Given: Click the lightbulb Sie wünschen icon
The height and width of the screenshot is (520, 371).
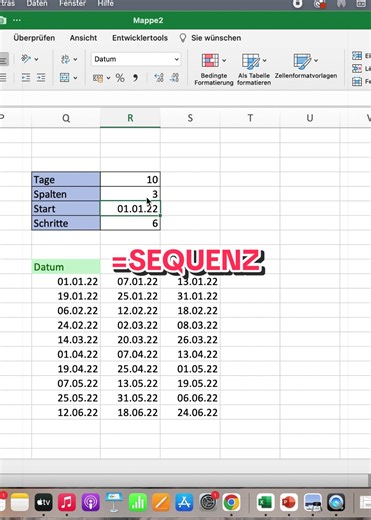Looking at the screenshot, I should (183, 38).
